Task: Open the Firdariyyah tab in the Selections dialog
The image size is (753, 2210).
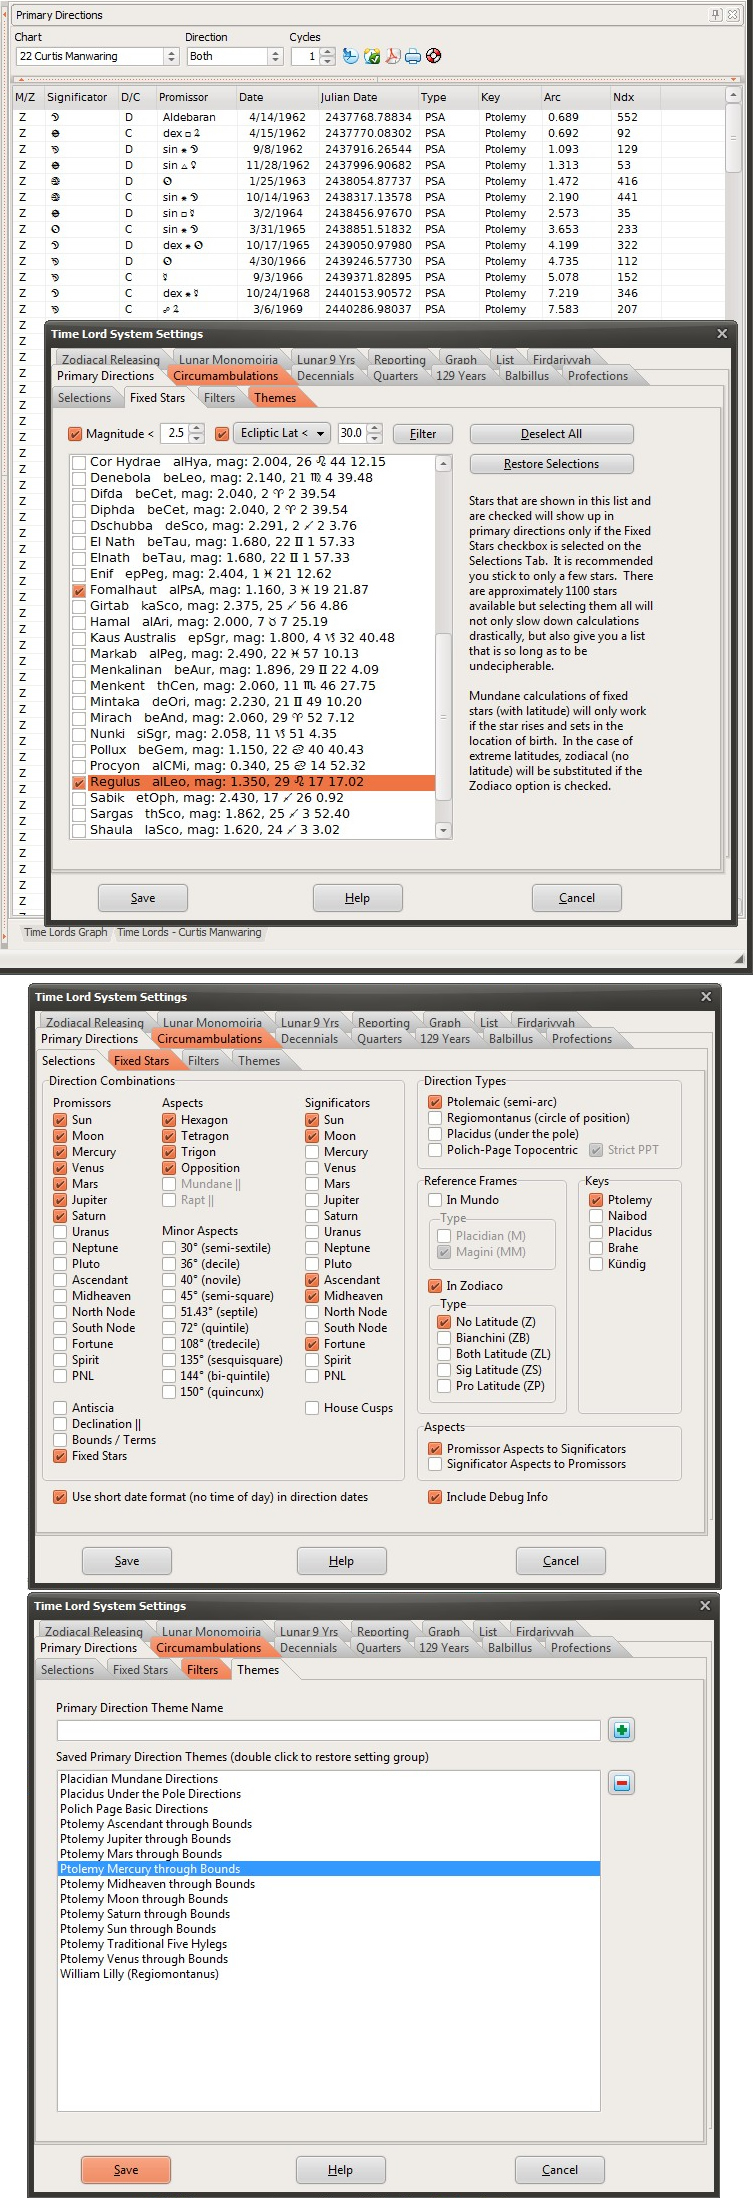Action: [546, 1023]
